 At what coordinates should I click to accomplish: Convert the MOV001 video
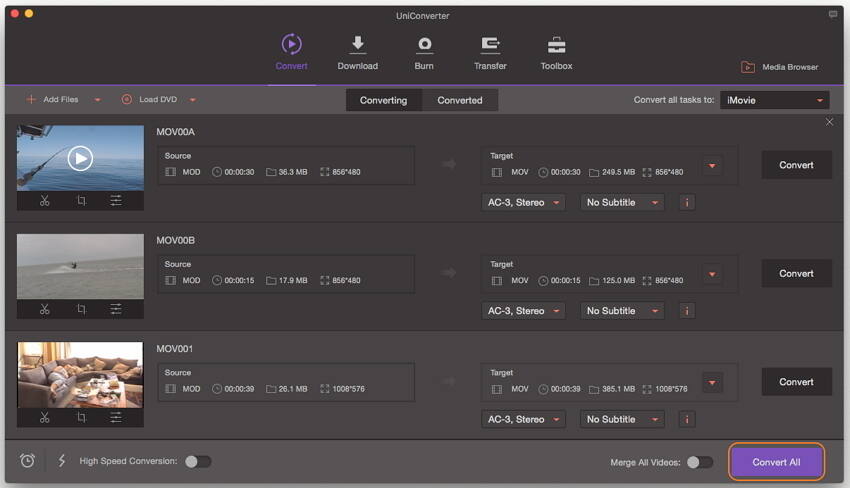tap(796, 382)
